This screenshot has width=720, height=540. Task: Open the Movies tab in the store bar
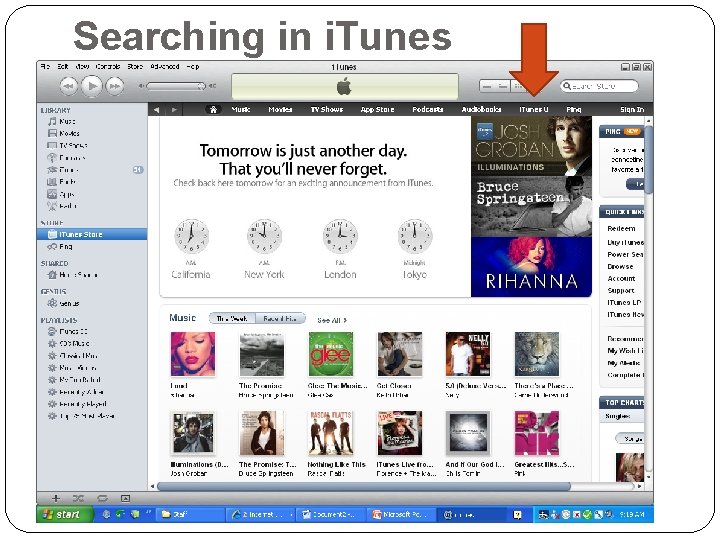(280, 109)
